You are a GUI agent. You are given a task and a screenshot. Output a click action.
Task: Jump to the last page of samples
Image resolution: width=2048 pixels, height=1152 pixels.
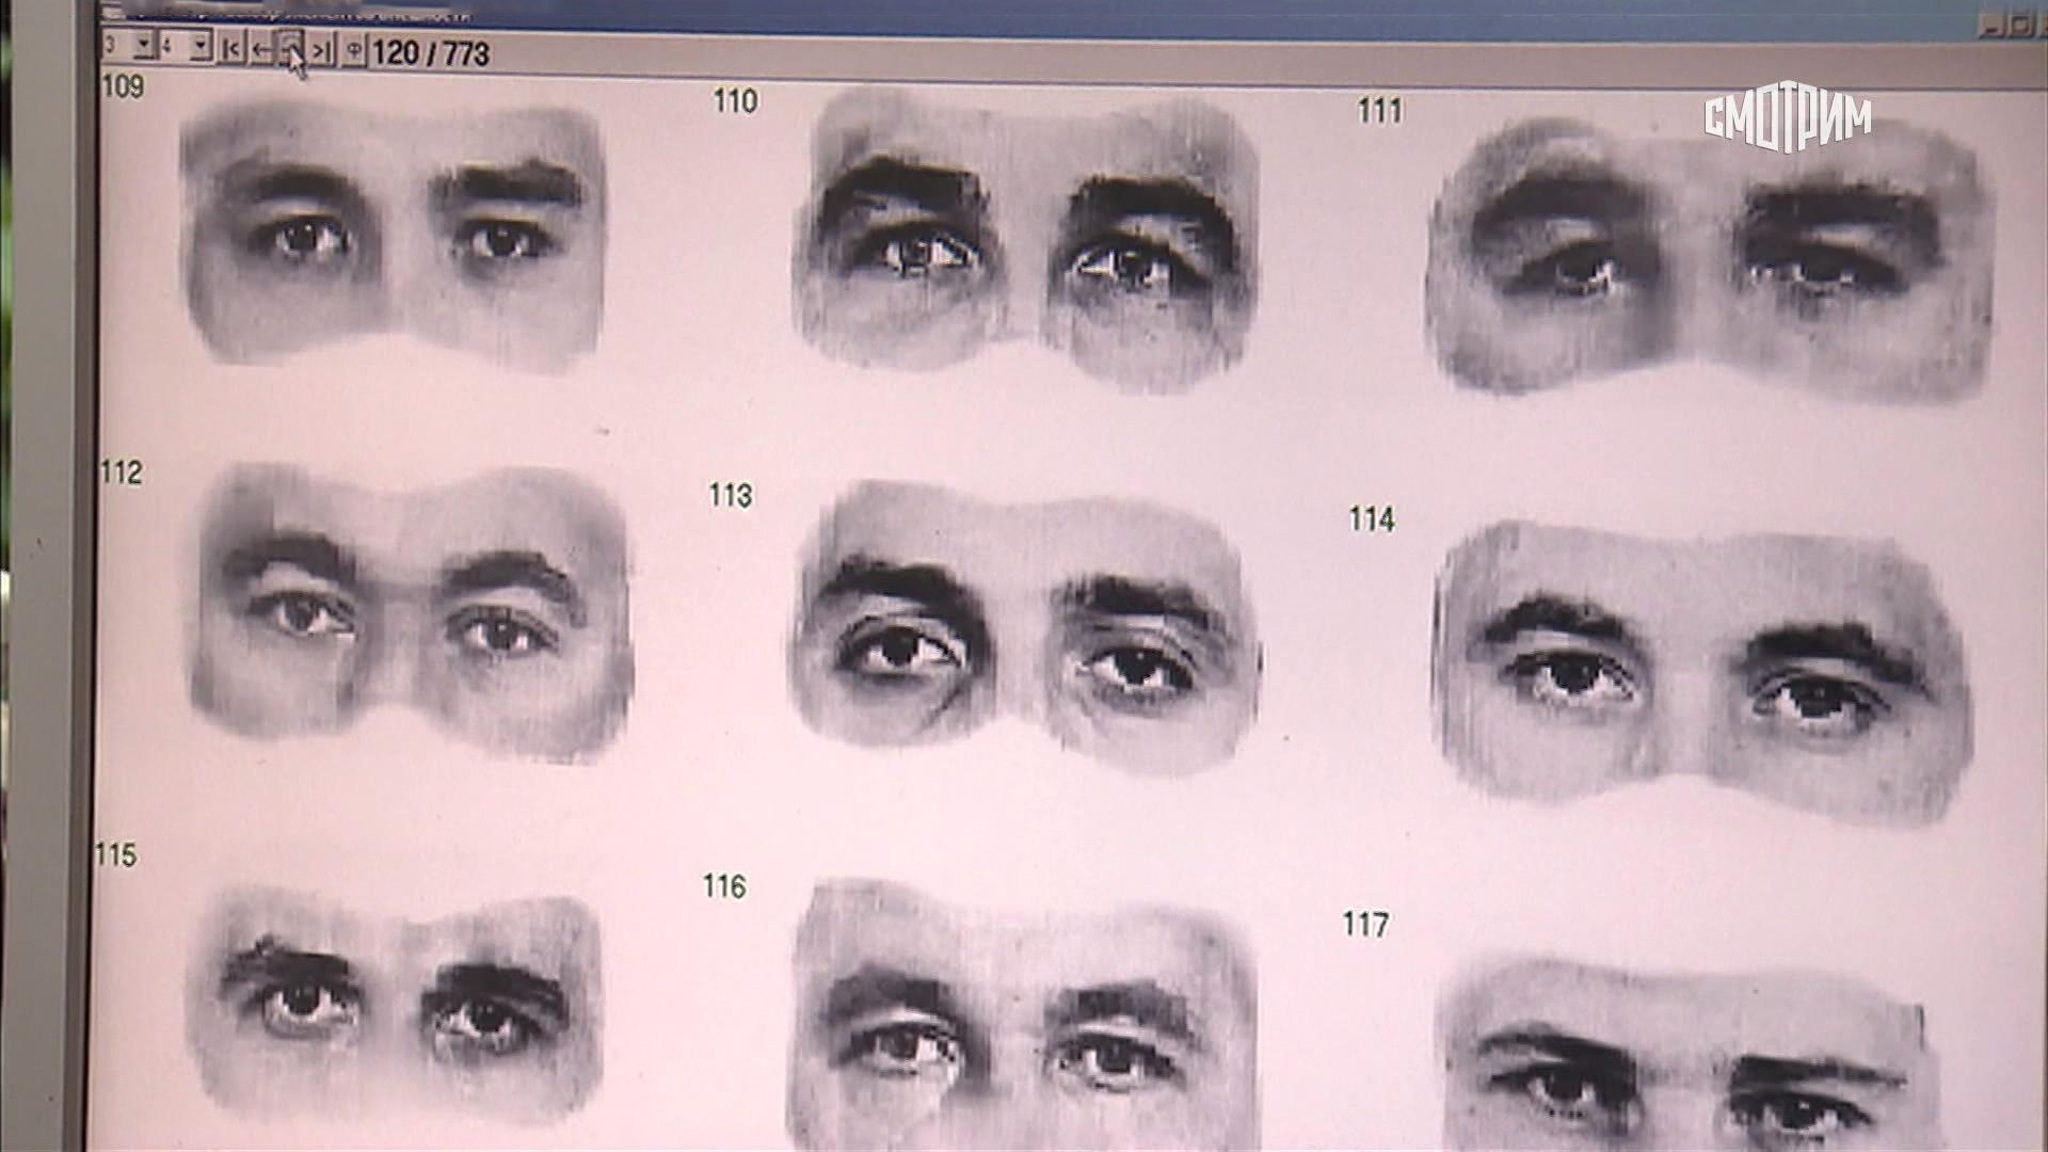point(320,49)
